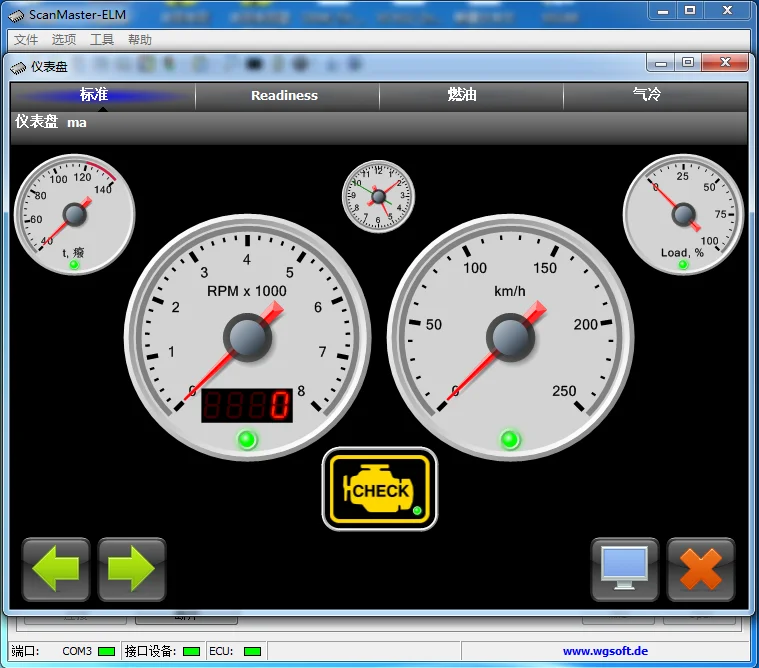Maximize the 仪表盘 child window
The height and width of the screenshot is (668, 759).
[688, 63]
